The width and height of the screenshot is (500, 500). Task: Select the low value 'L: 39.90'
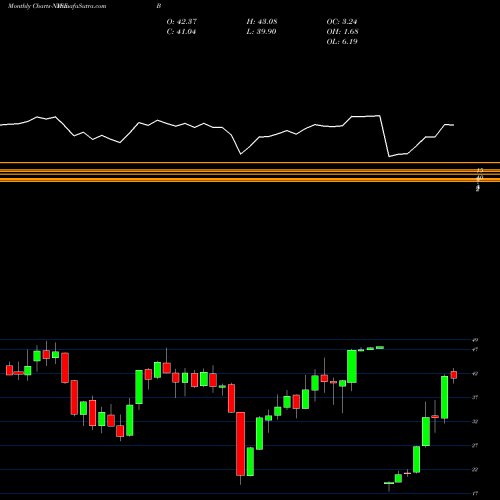point(261,32)
